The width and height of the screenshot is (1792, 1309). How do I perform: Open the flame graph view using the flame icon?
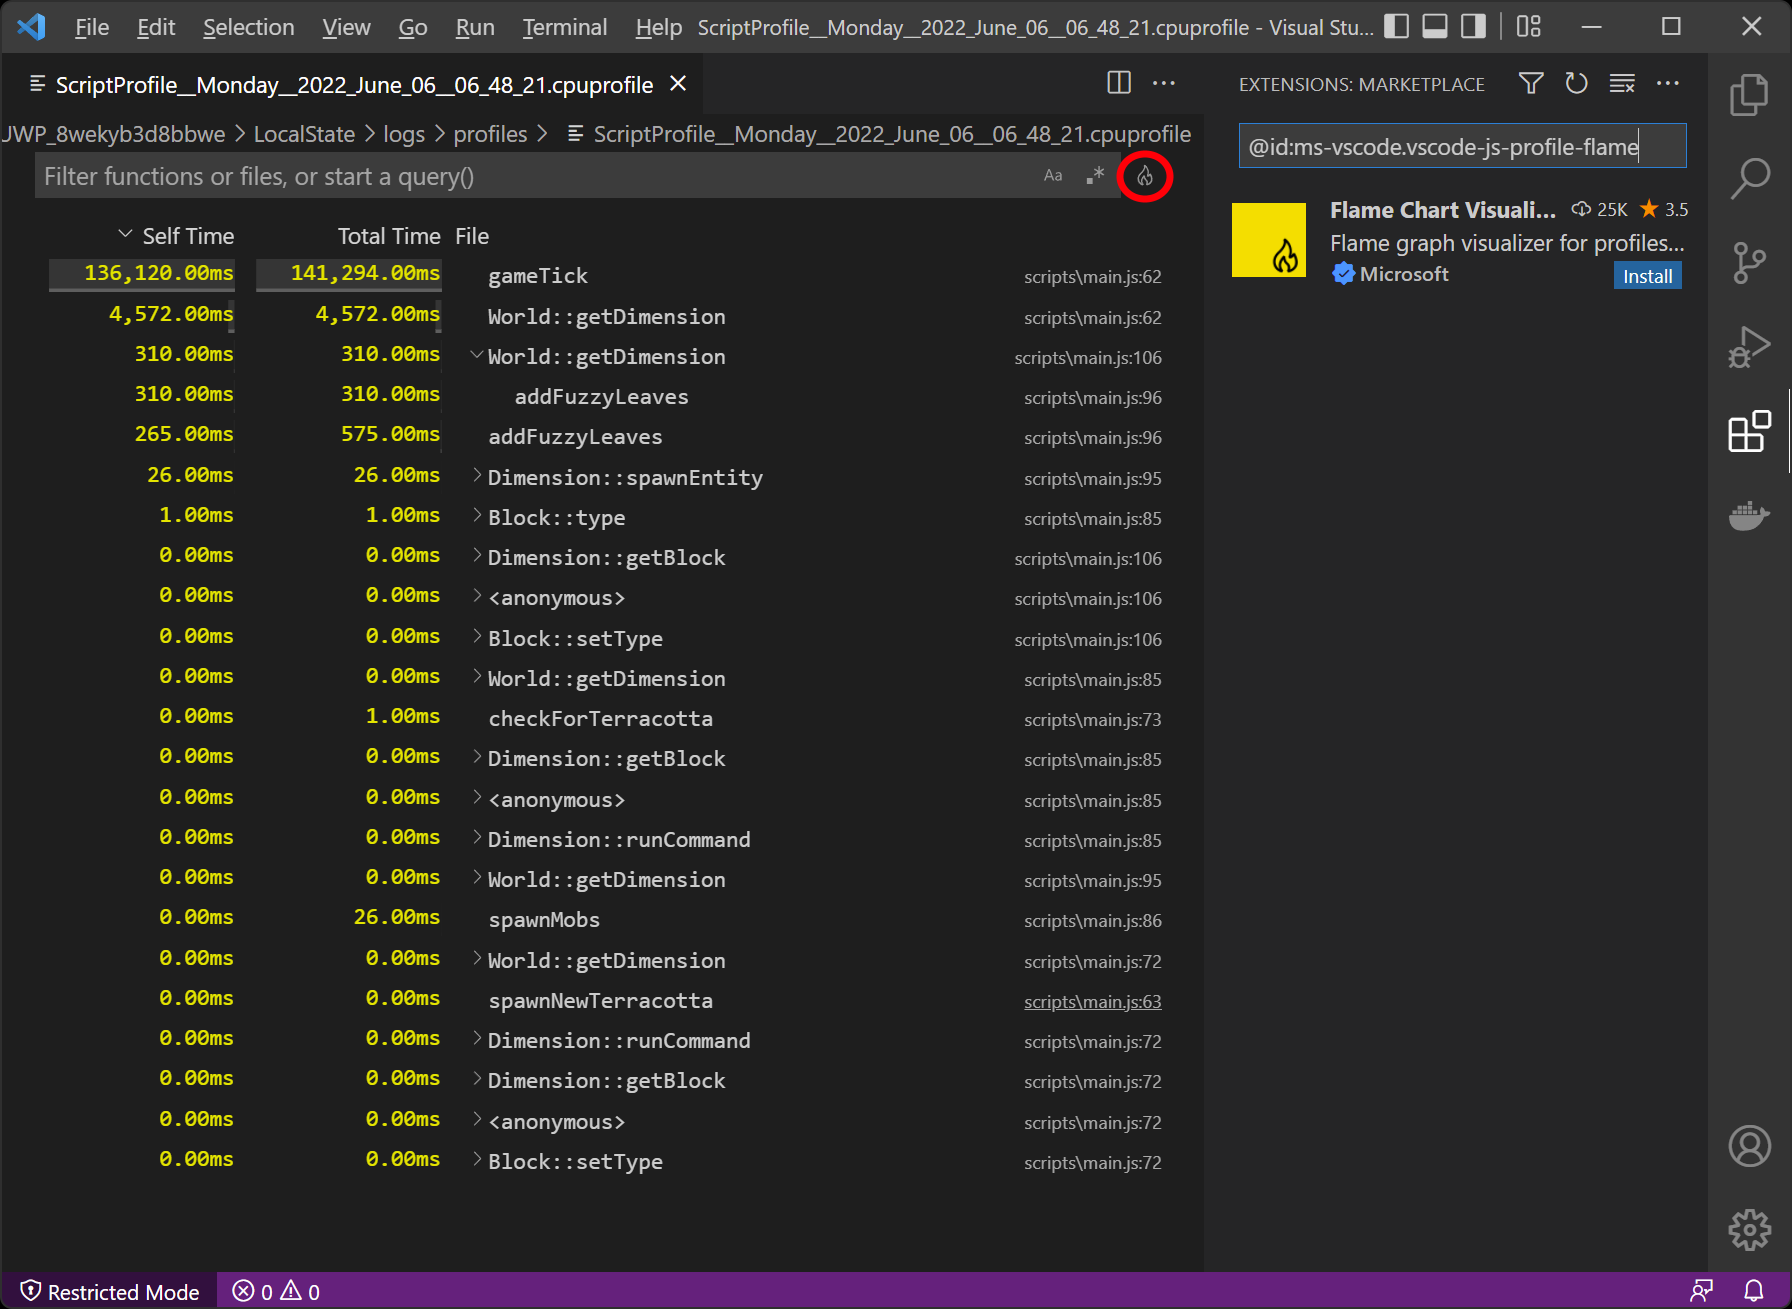click(x=1145, y=175)
